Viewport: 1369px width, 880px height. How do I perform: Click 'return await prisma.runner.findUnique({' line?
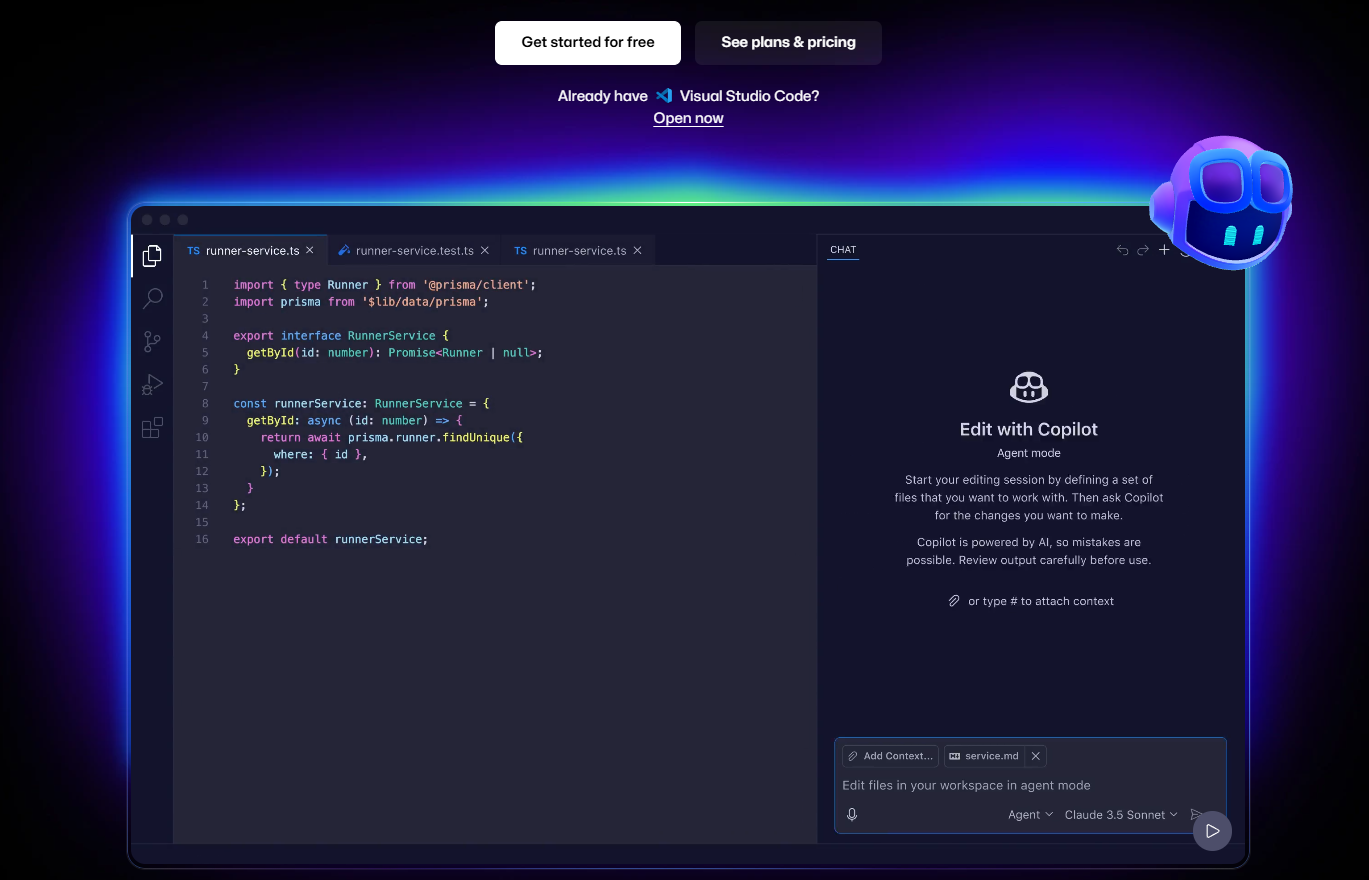pos(392,438)
